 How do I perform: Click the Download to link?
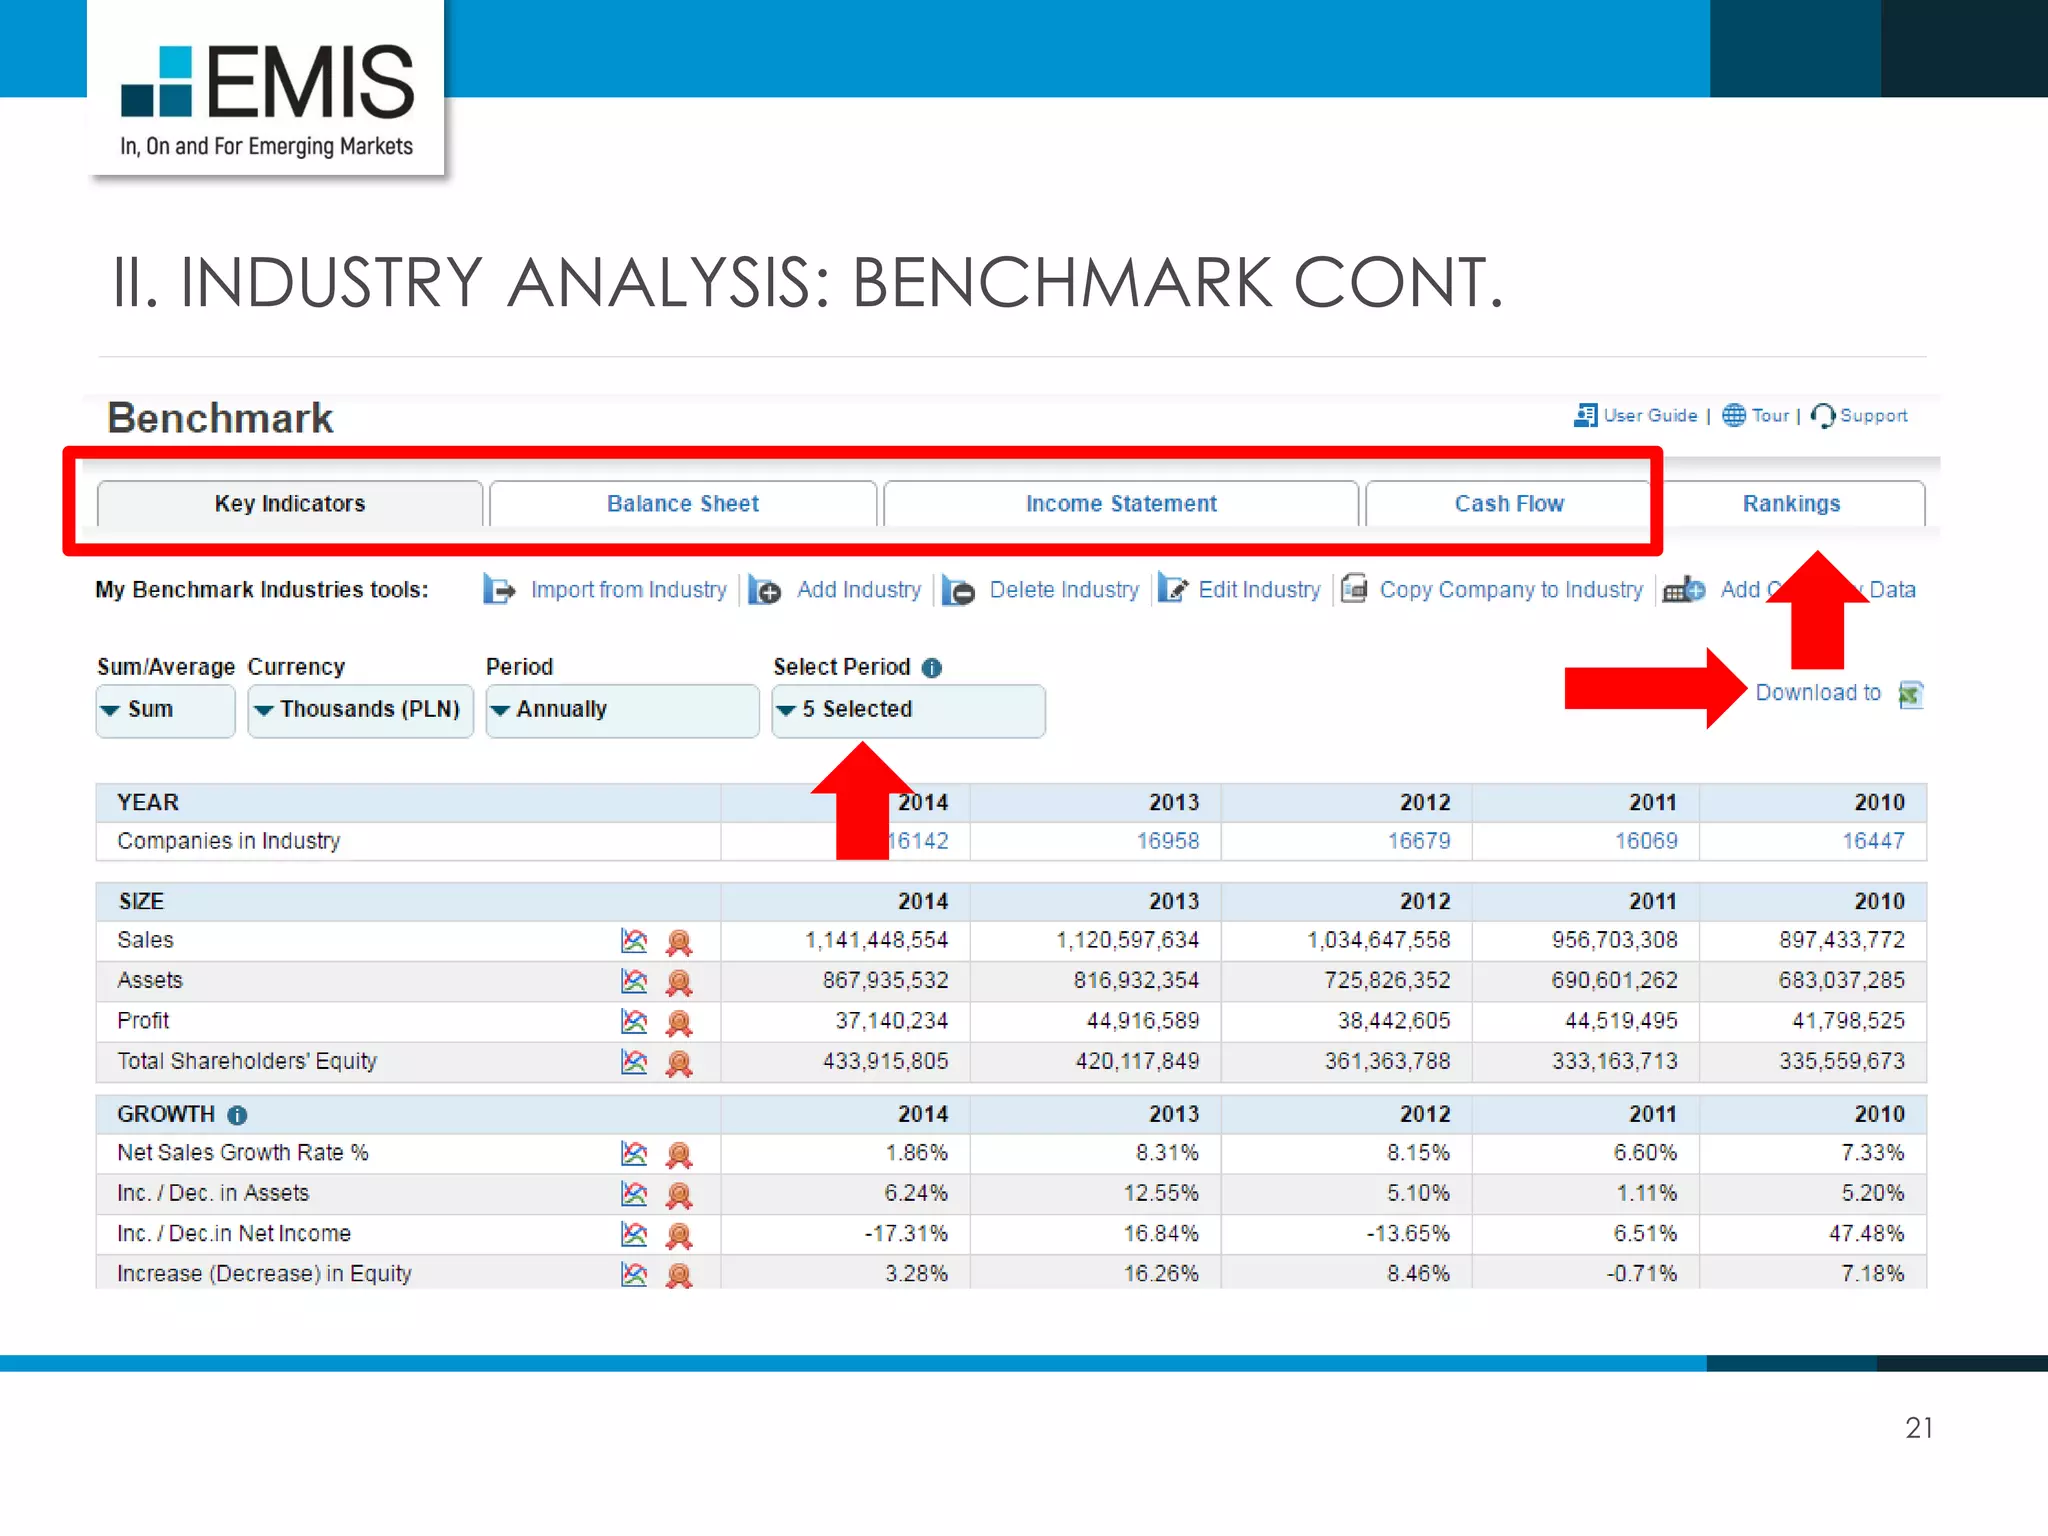pos(1818,692)
